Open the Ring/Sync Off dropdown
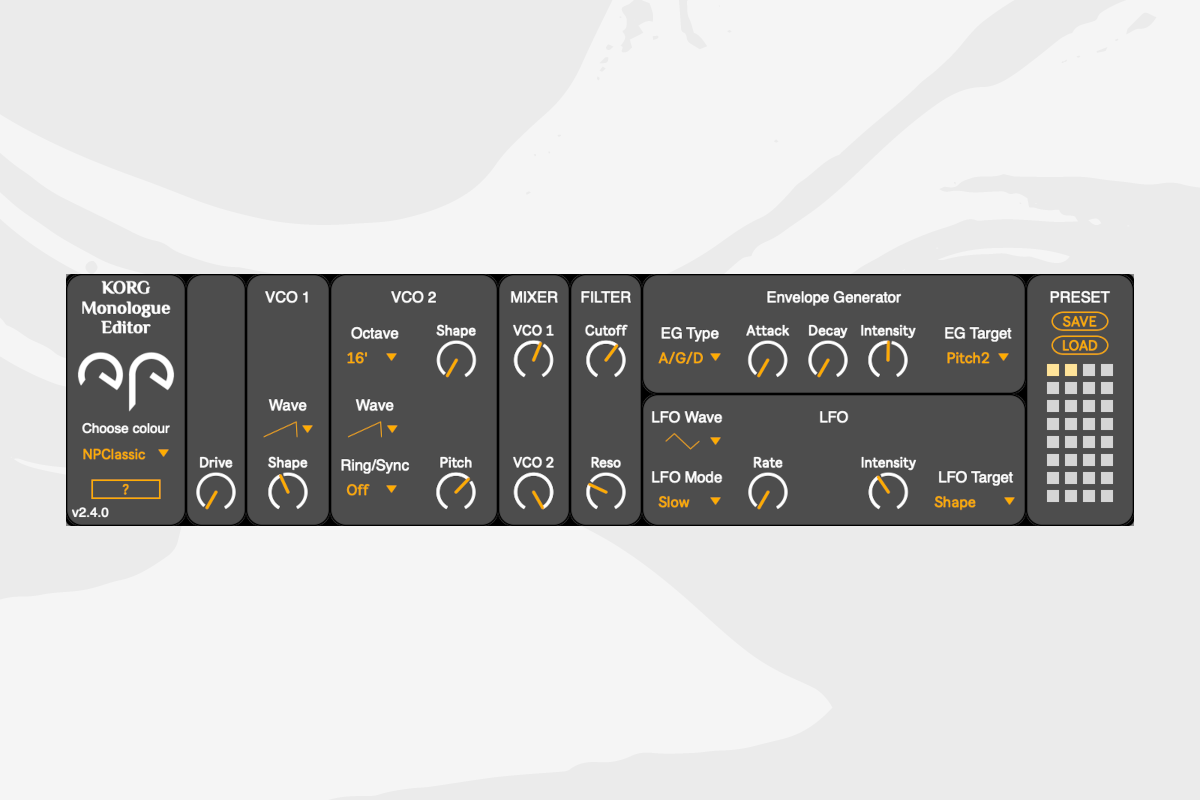 tap(372, 490)
